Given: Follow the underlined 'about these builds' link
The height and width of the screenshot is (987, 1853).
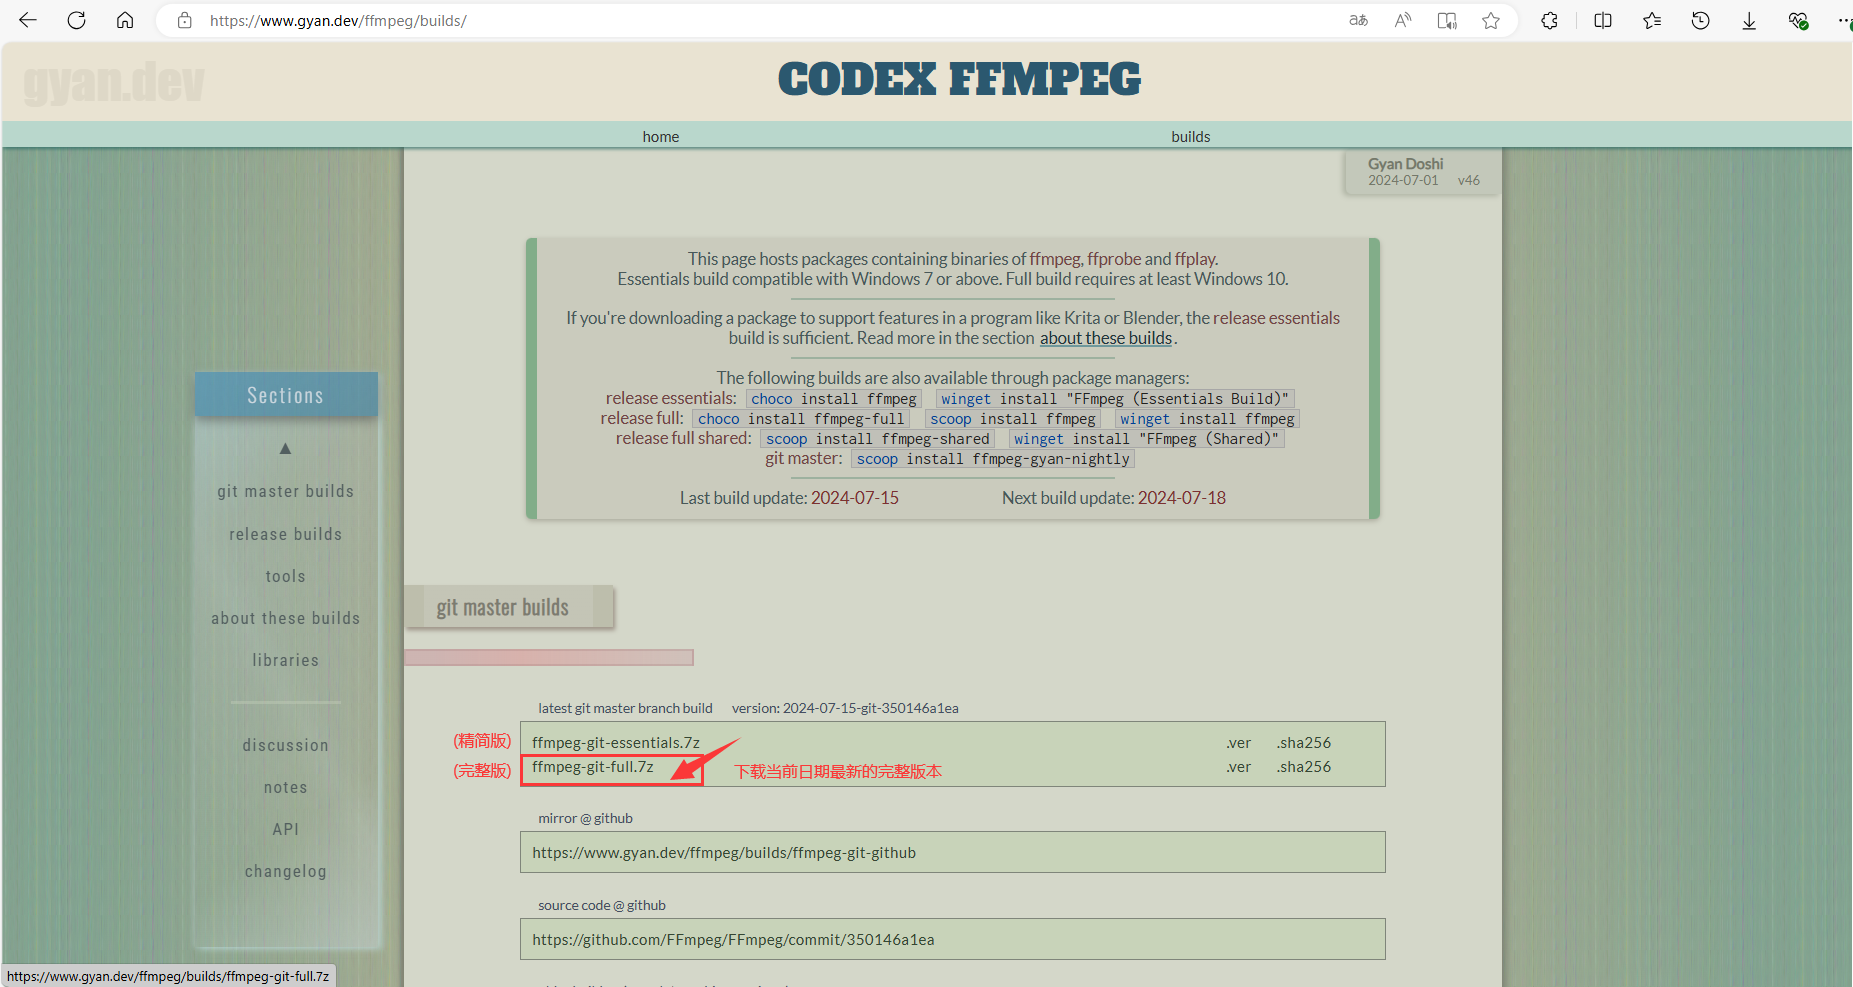Looking at the screenshot, I should 1106,338.
